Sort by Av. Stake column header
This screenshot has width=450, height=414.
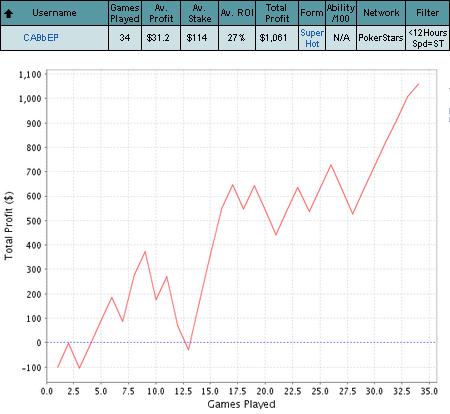[199, 13]
